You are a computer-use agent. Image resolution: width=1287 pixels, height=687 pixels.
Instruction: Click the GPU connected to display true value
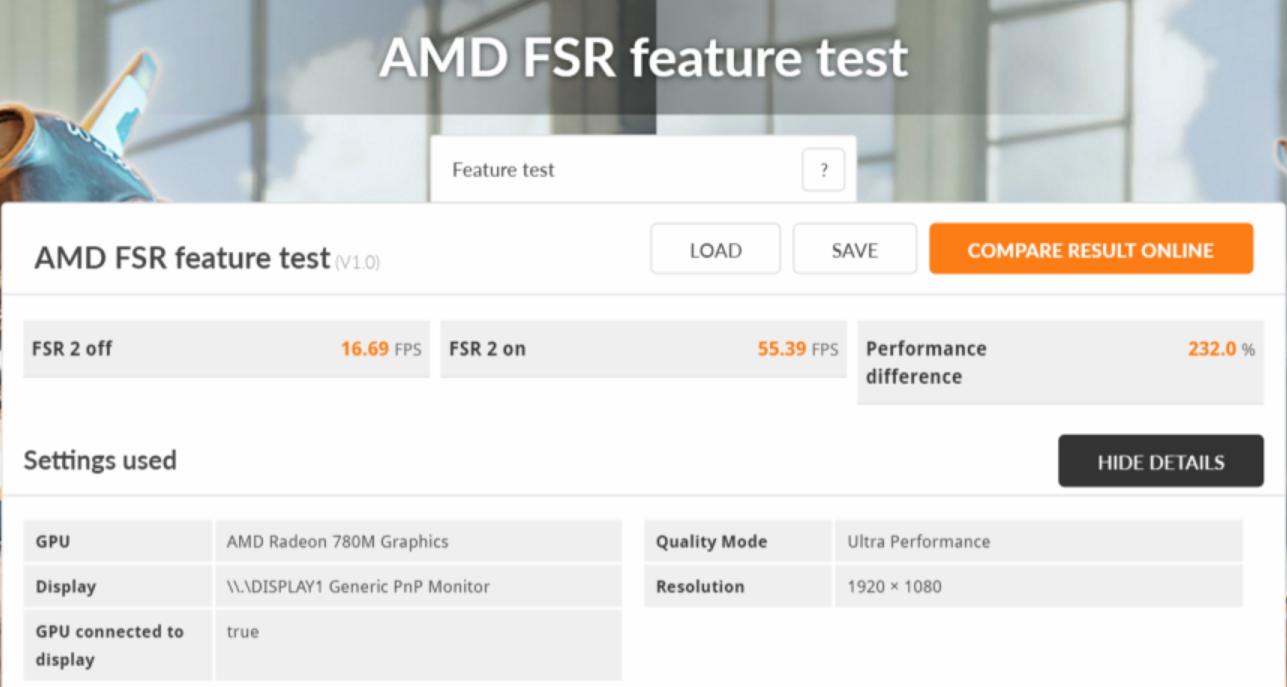click(x=243, y=632)
